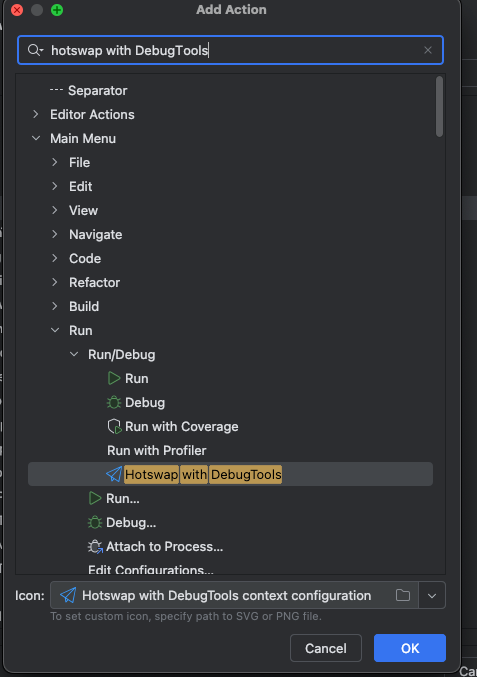Open the Icon dropdown arrow
The width and height of the screenshot is (477, 677).
[432, 596]
